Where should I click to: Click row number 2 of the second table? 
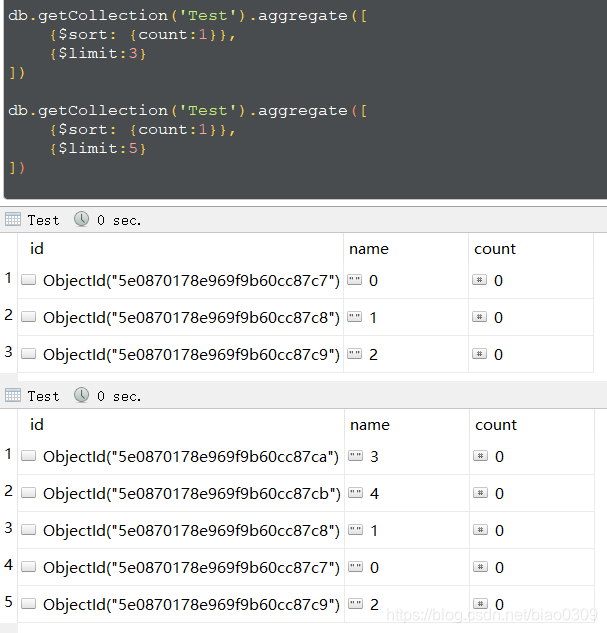point(8,490)
